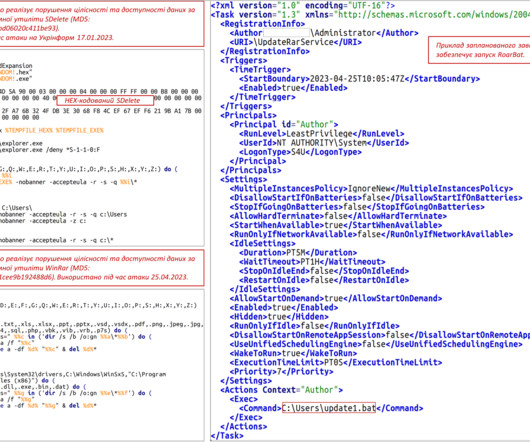Click the closing Task tag

click(x=227, y=436)
